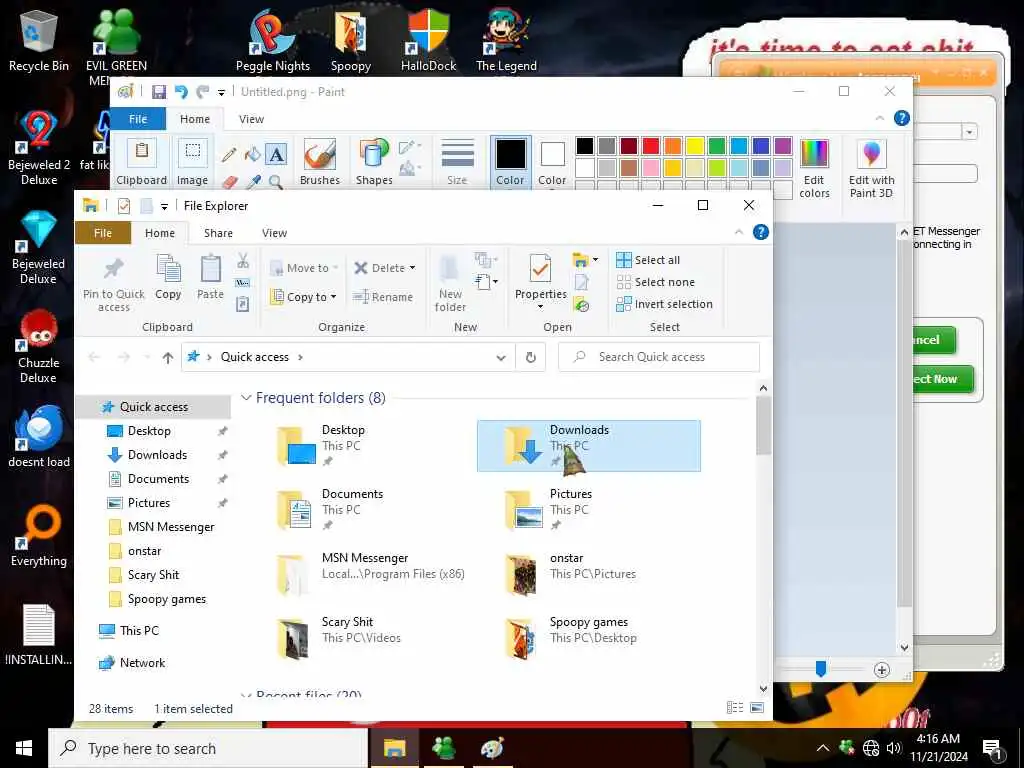Image resolution: width=1024 pixels, height=768 pixels.
Task: Click the Rename button
Action: 383,297
